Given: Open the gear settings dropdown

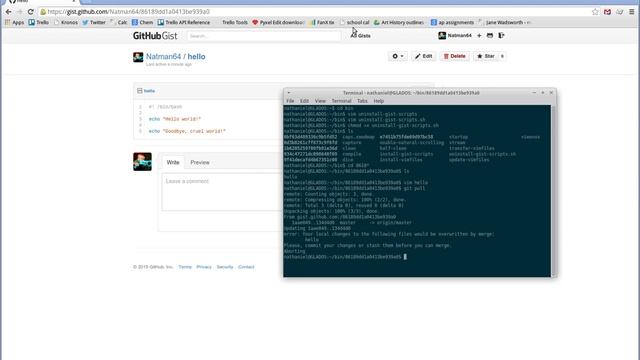Looking at the screenshot, I should click(398, 56).
